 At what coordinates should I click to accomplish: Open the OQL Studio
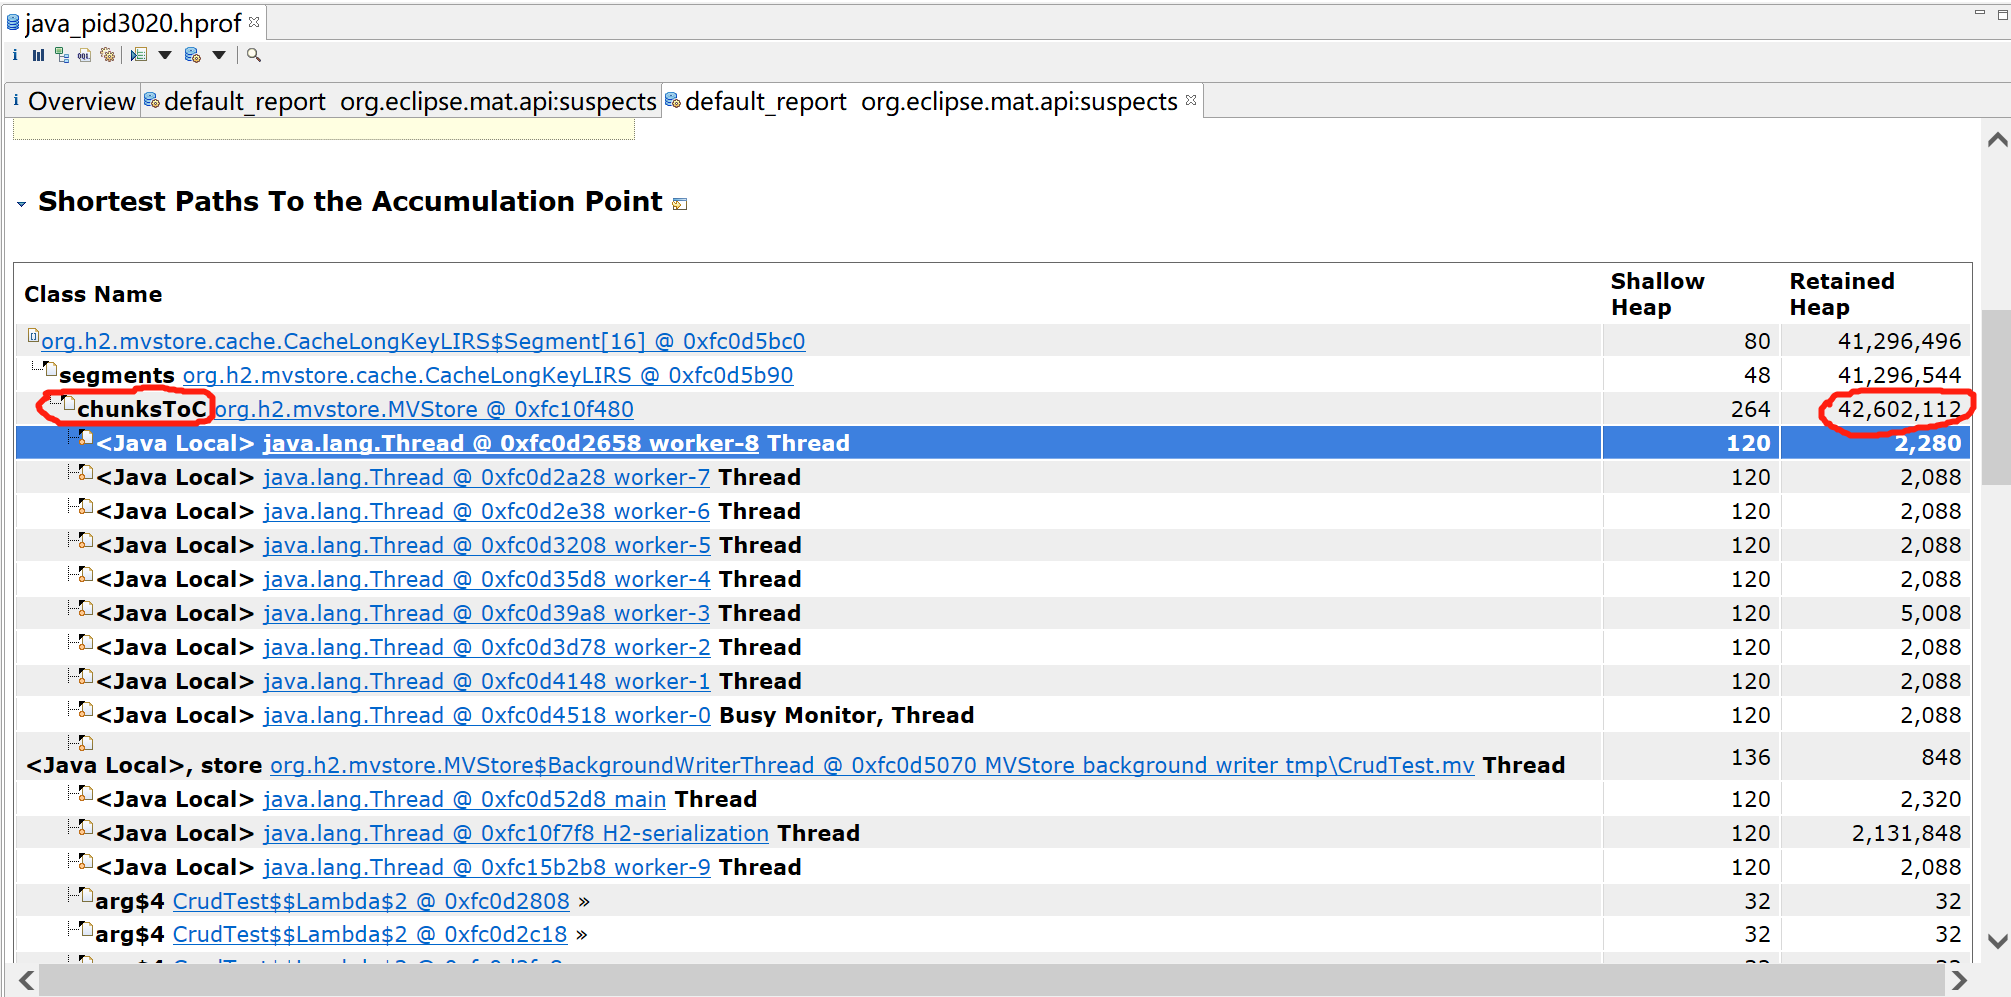[85, 55]
